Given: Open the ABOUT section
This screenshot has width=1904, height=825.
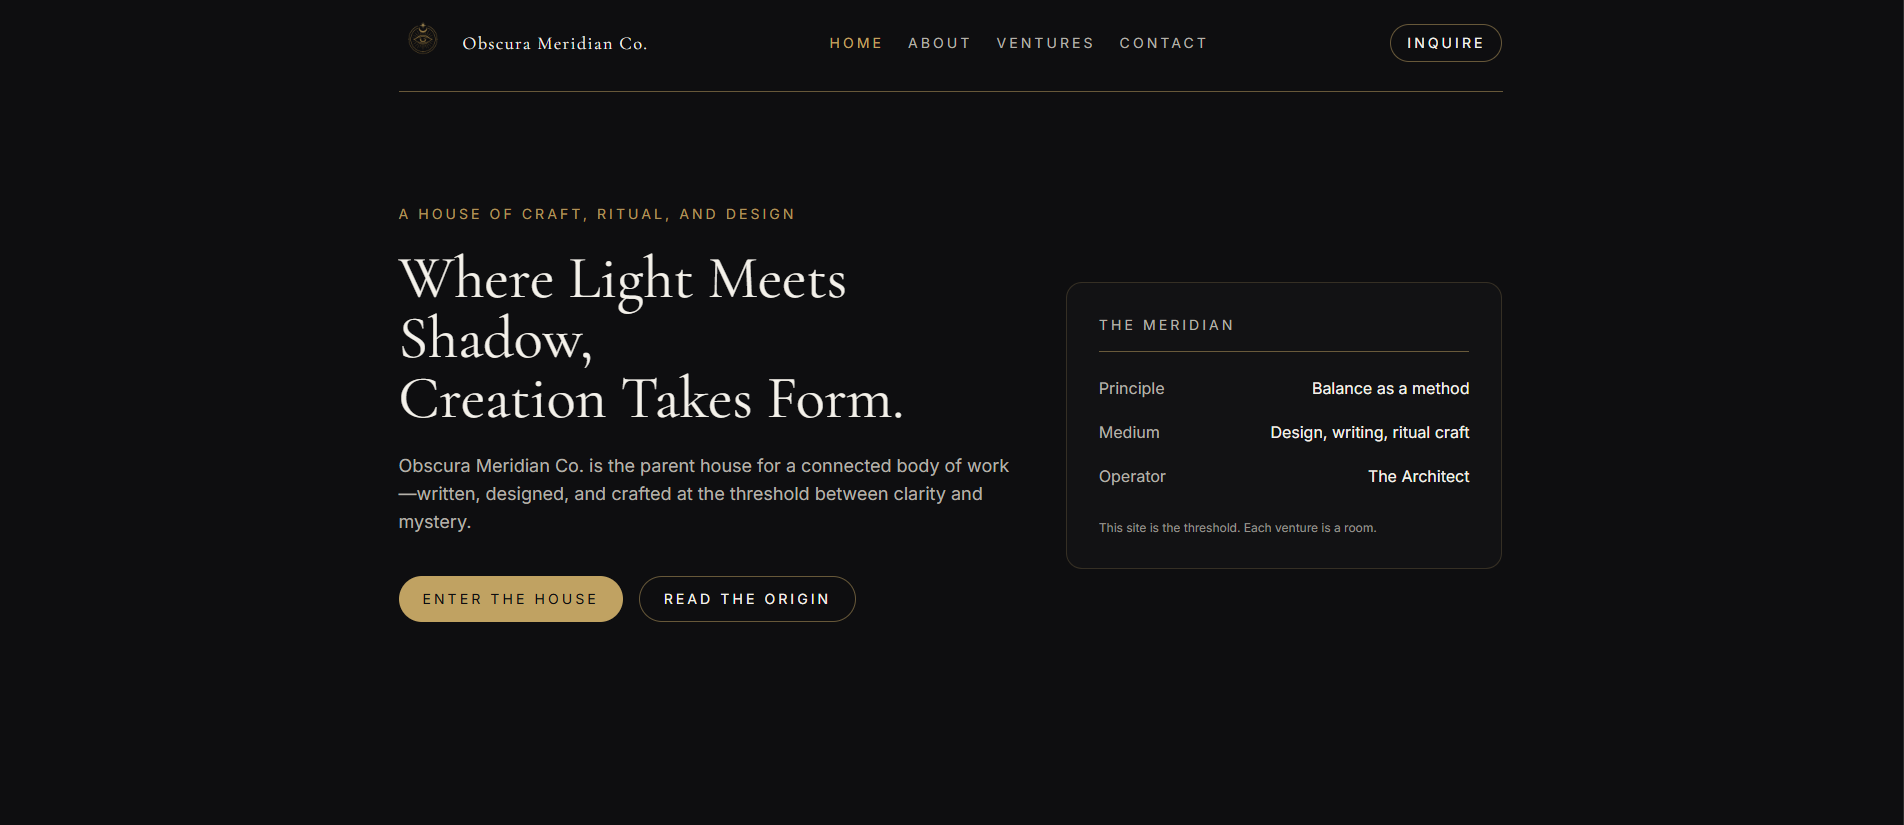Looking at the screenshot, I should click(939, 43).
